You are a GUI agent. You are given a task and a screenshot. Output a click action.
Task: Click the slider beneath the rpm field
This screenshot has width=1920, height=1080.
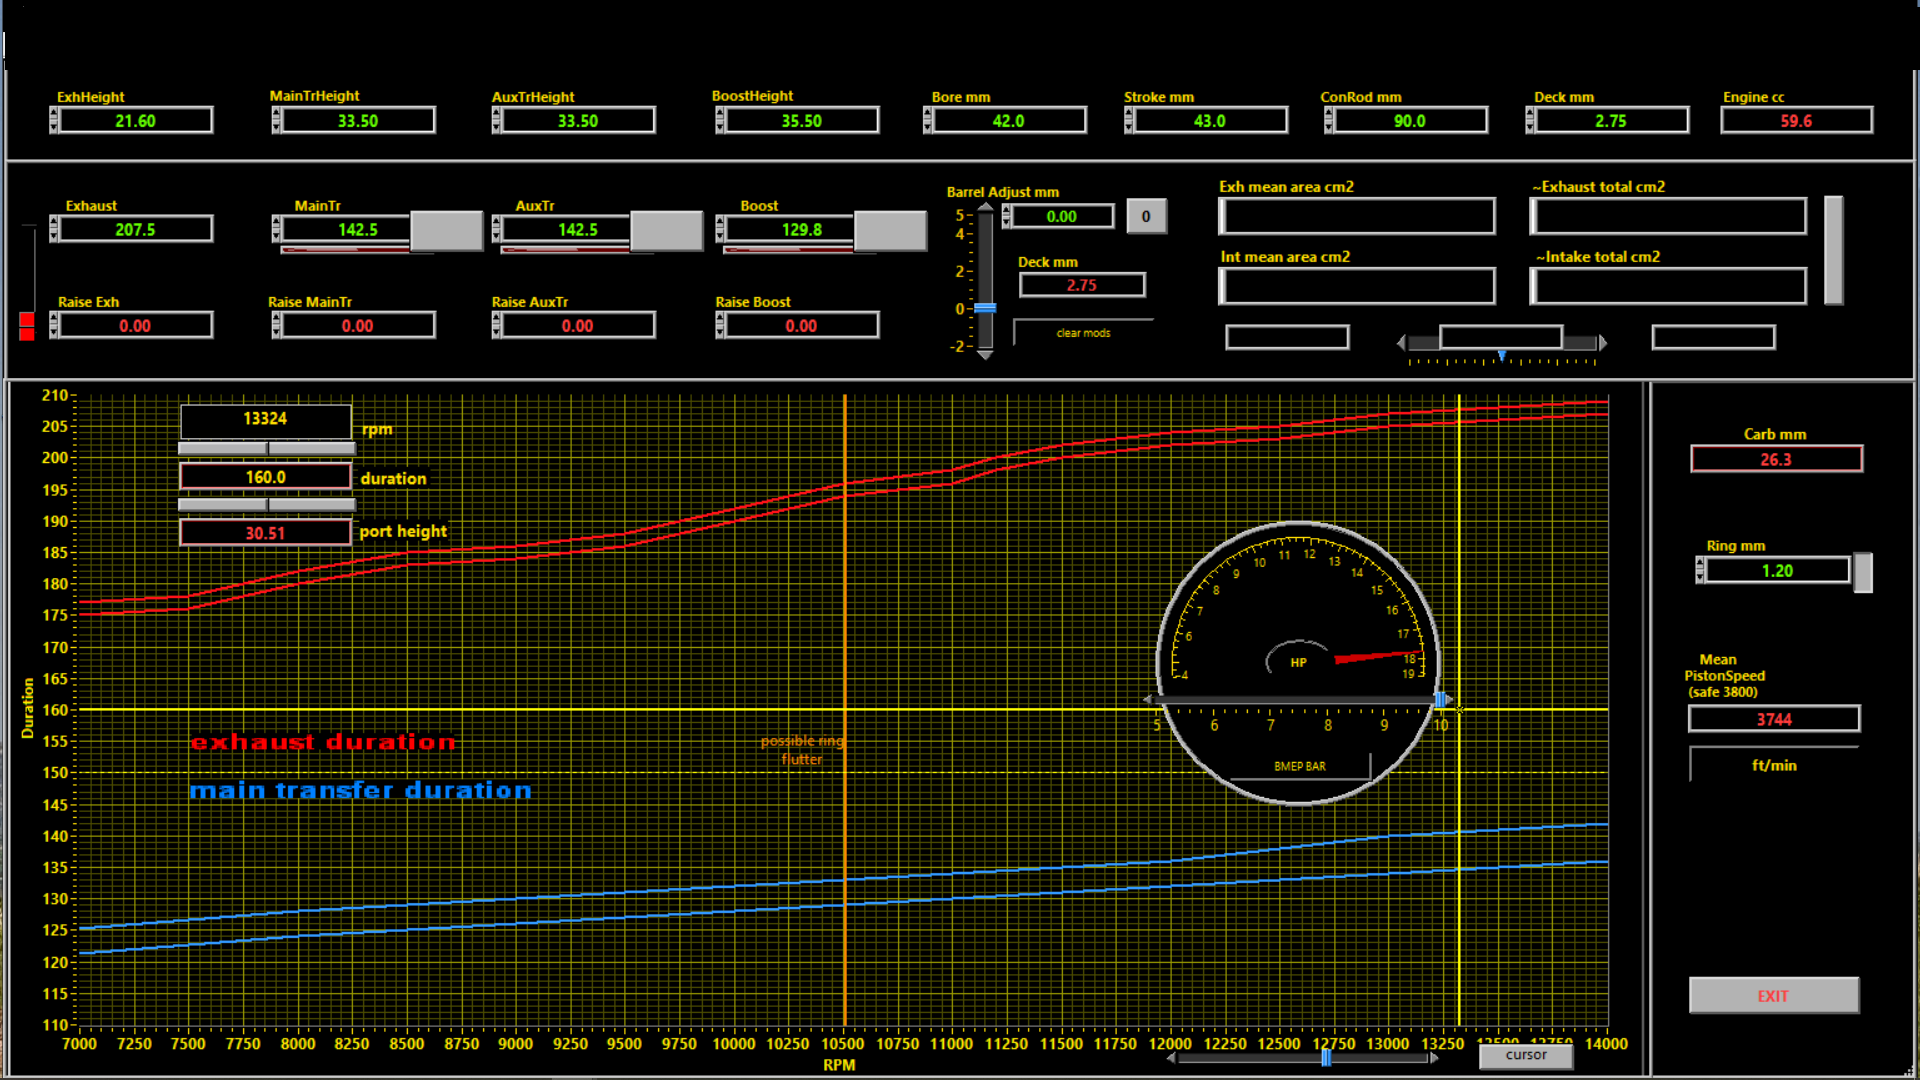click(266, 448)
